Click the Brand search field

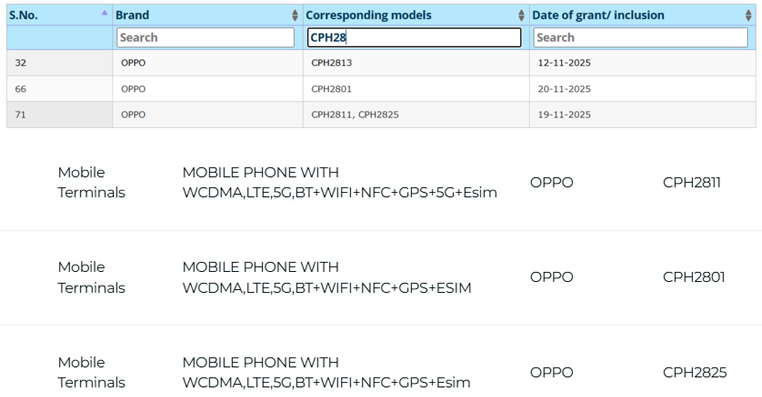click(206, 37)
